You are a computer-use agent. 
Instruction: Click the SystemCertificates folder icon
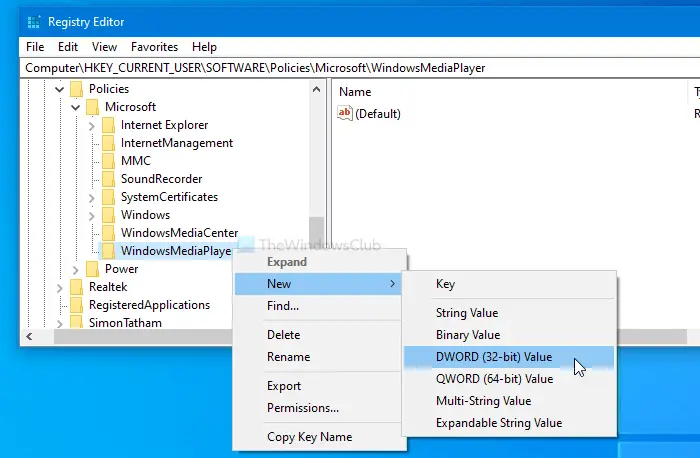click(108, 197)
